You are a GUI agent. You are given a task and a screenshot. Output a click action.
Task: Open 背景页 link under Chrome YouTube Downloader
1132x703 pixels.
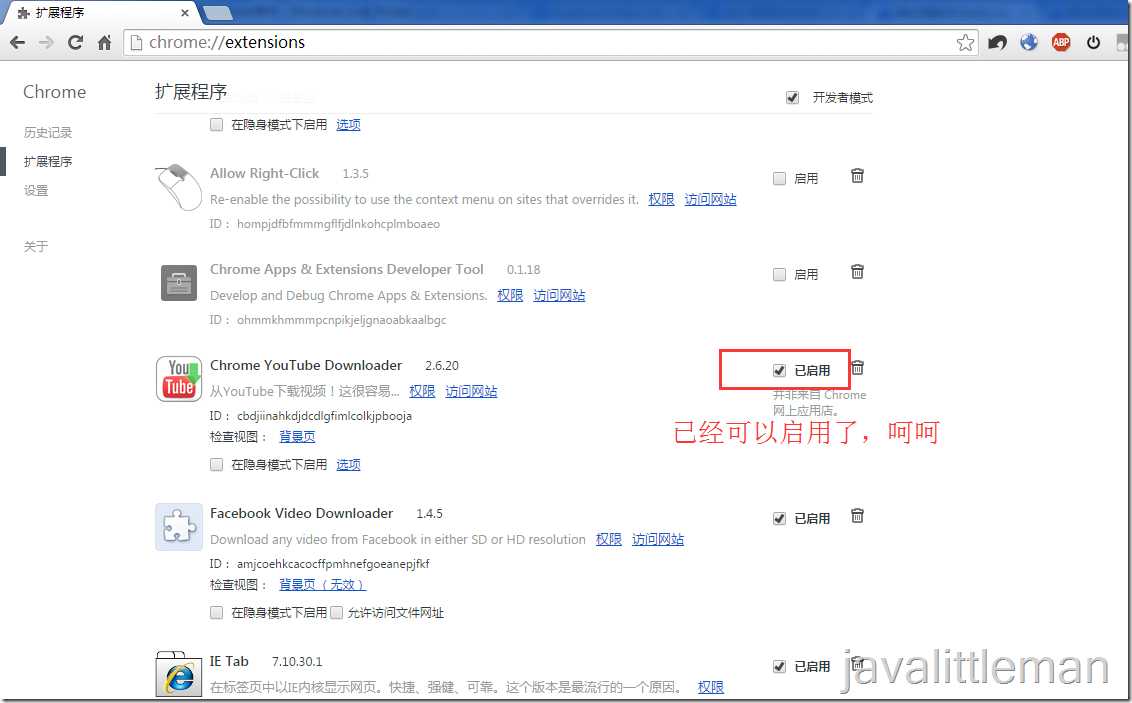[x=297, y=436]
